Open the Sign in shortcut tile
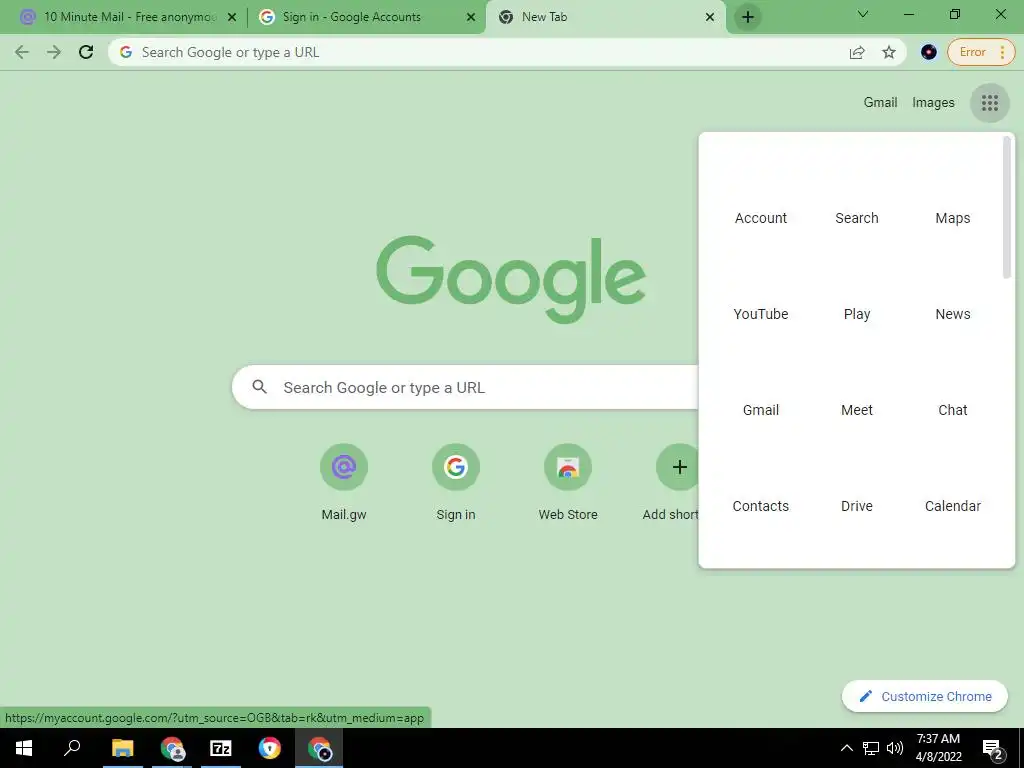The height and width of the screenshot is (768, 1024). [456, 482]
